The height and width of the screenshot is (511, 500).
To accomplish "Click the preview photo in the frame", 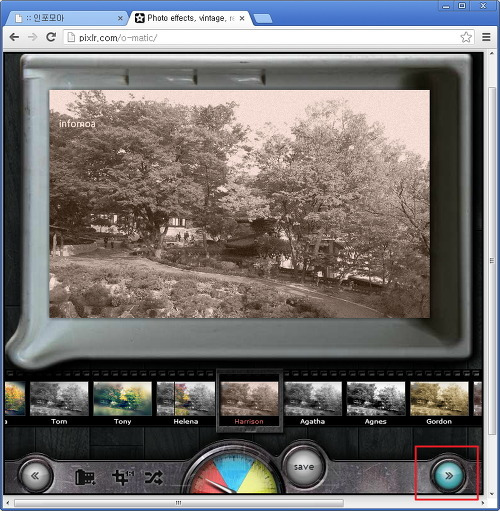I will (x=240, y=204).
